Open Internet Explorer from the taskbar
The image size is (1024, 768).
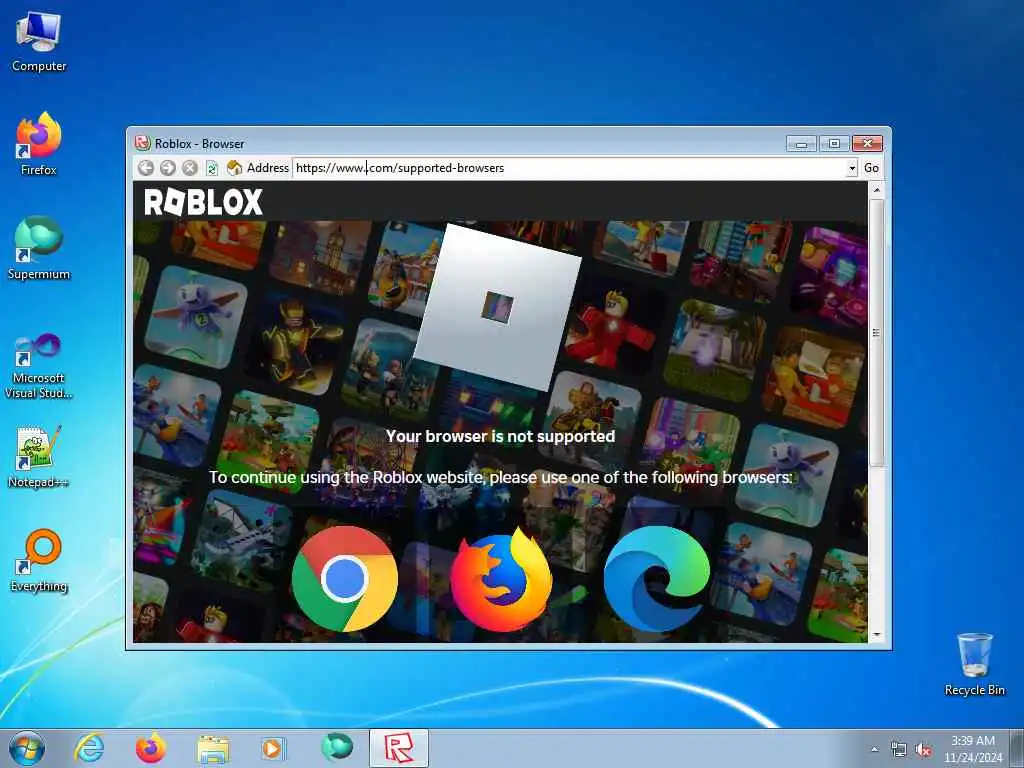coord(89,748)
